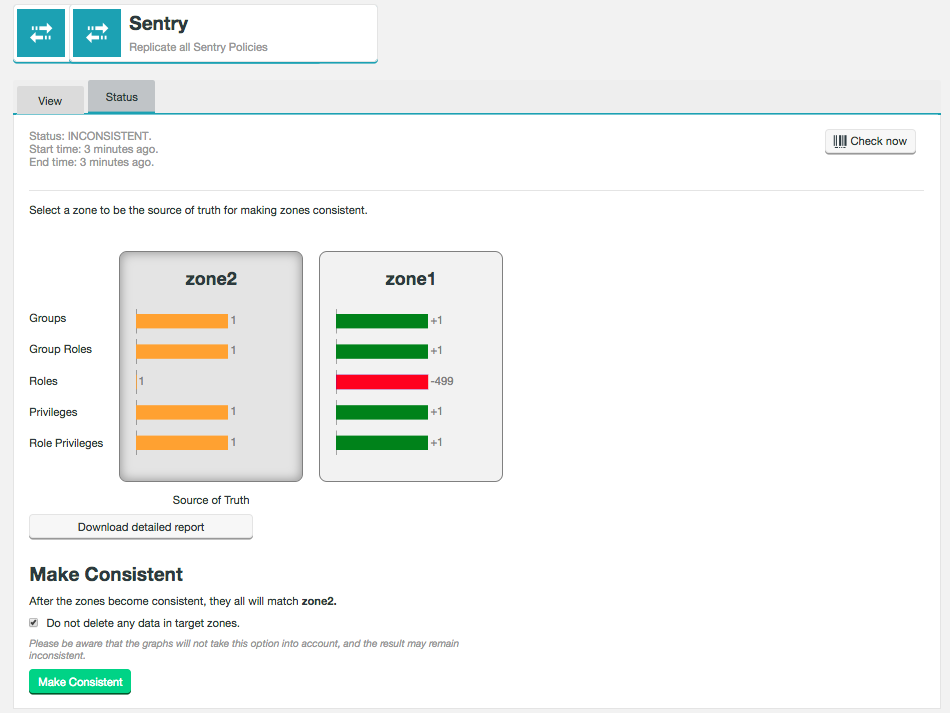Click the 'Status: INCONSISTENT.' text
This screenshot has height=713, width=950.
pyautogui.click(x=90, y=136)
